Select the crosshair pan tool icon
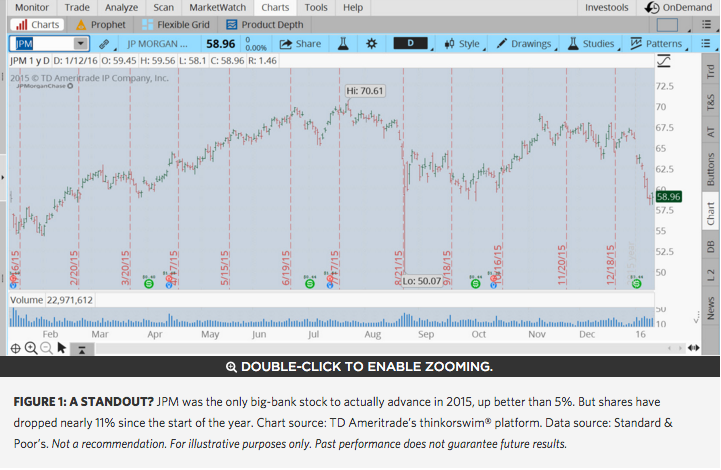Viewport: 721px width, 470px height. (16, 349)
